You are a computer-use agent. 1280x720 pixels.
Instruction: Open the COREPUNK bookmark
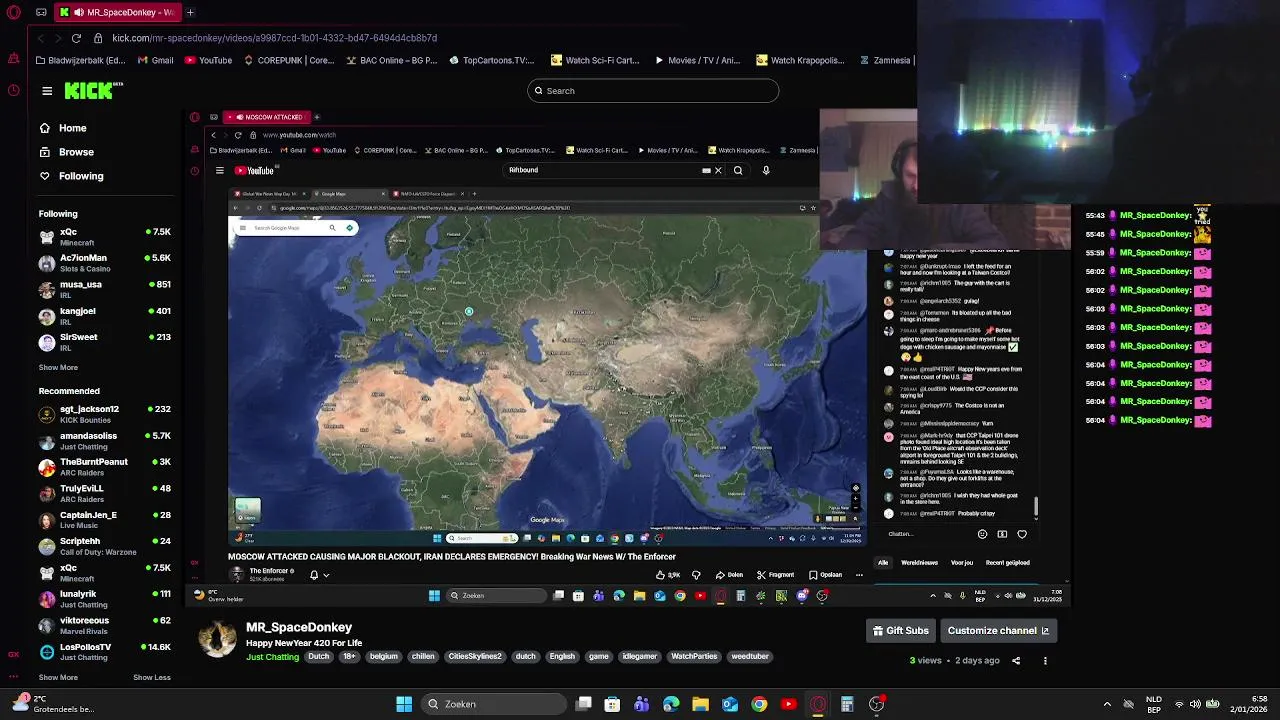(x=288, y=60)
